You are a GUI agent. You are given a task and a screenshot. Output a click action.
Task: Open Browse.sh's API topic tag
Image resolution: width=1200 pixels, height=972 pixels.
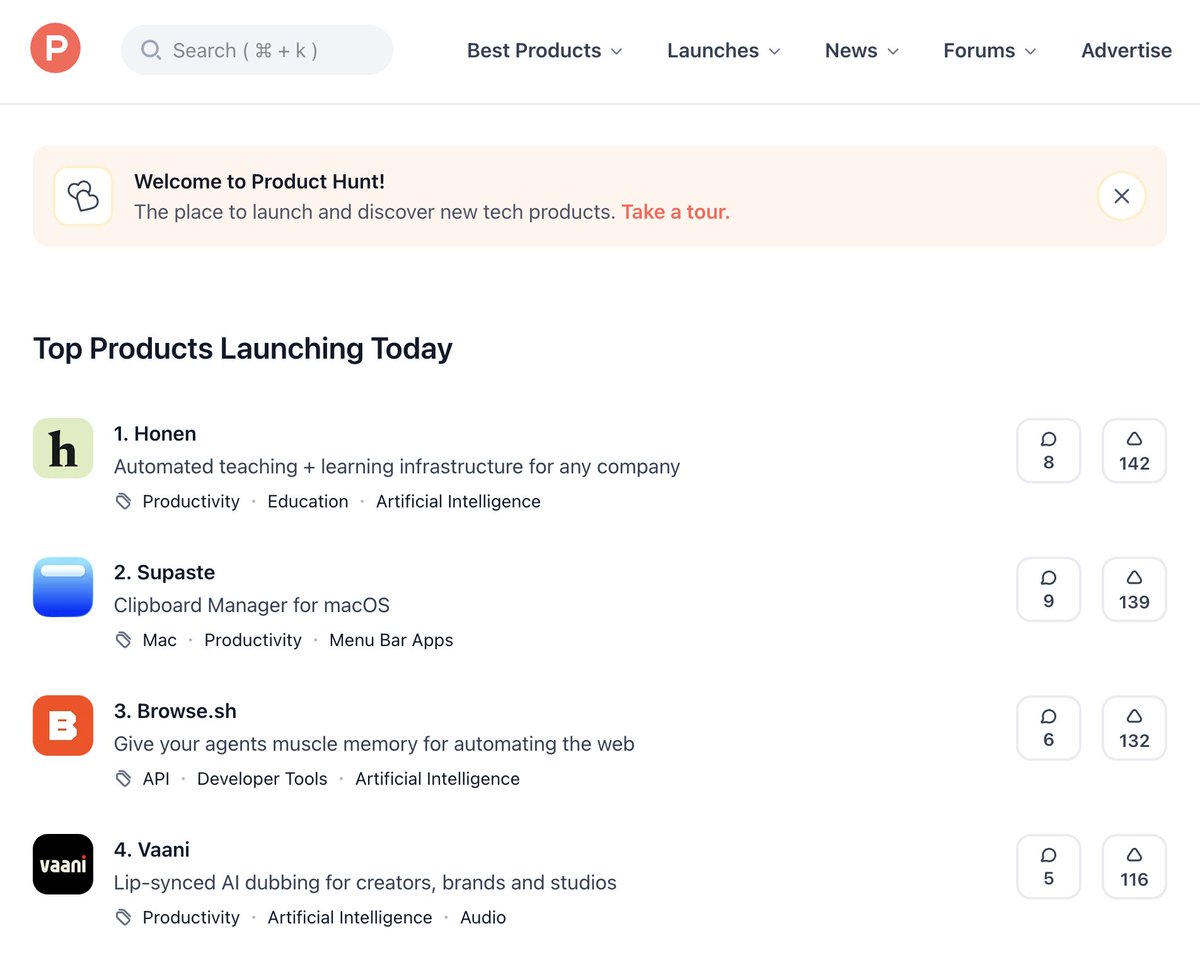tap(156, 779)
